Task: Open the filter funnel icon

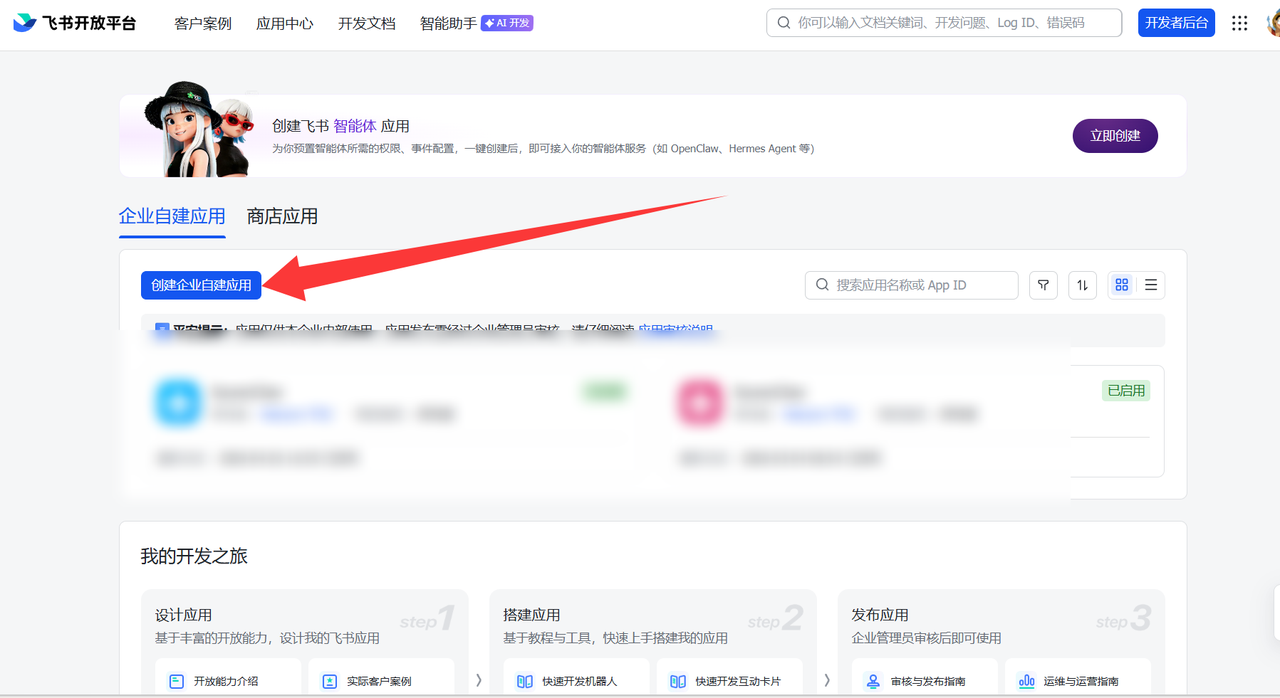Action: pyautogui.click(x=1044, y=285)
